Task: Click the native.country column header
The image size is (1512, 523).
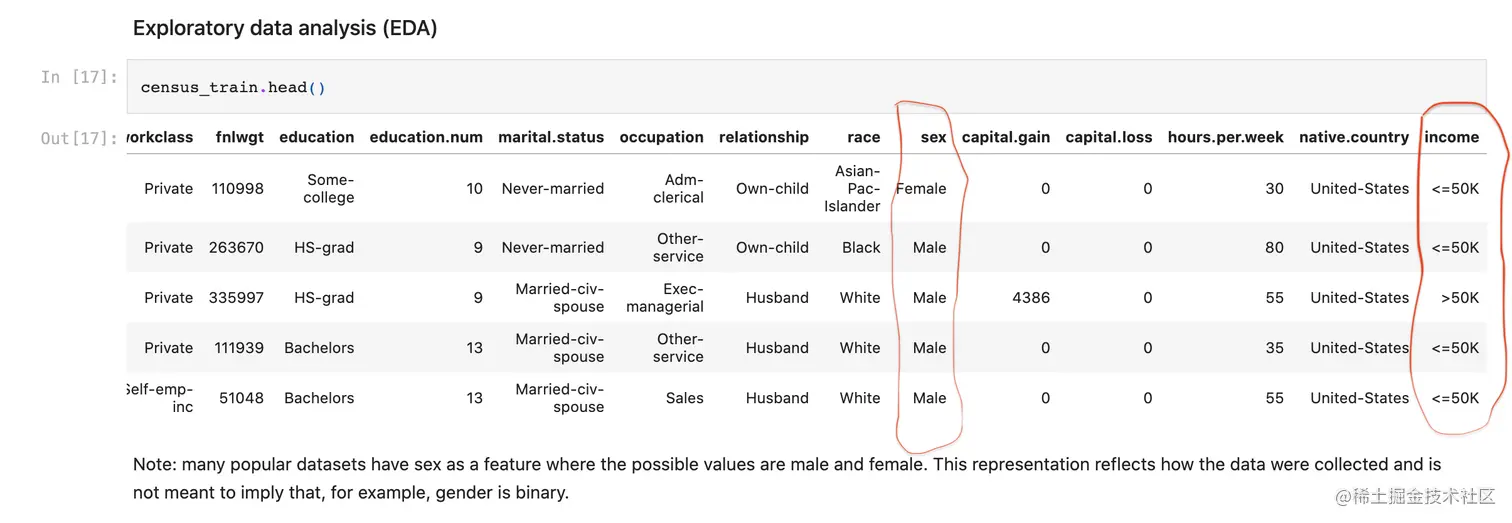Action: (1353, 137)
